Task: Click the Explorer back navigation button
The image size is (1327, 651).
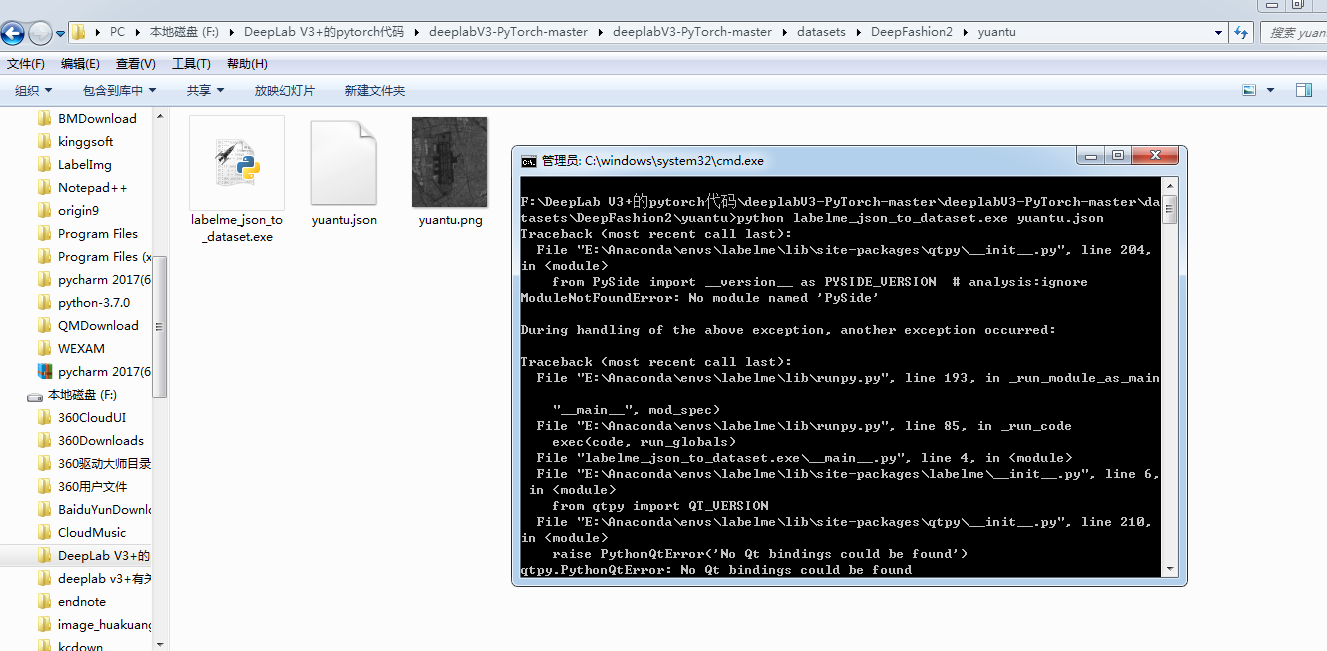Action: point(12,33)
